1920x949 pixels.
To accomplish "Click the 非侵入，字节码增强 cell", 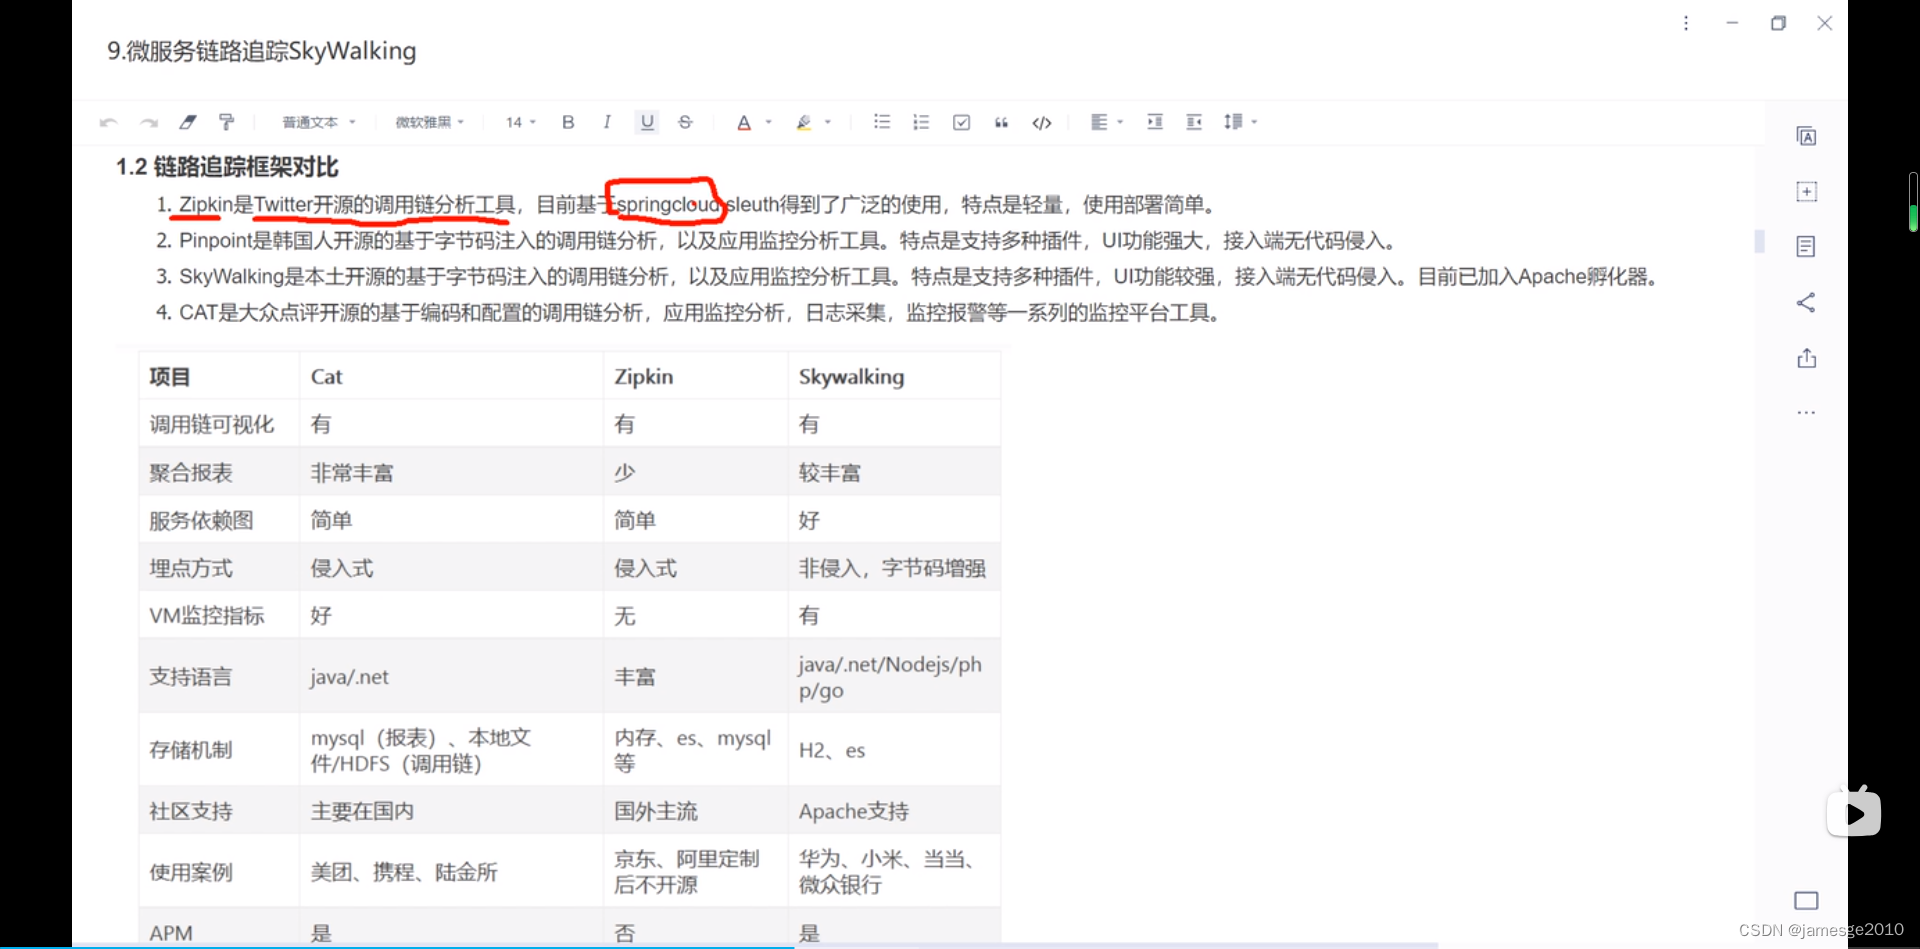I will pyautogui.click(x=892, y=568).
